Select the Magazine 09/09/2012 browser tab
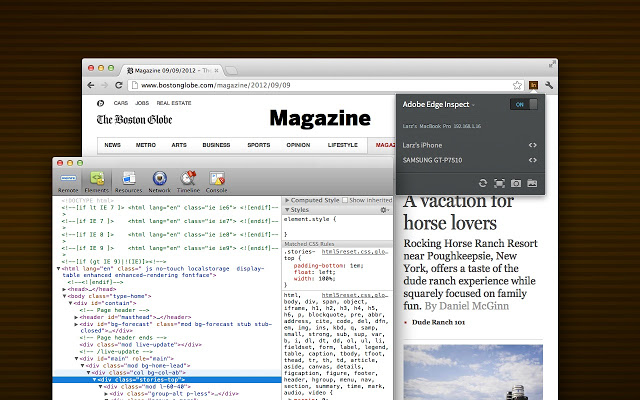Screen dimensions: 640x400 (173, 71)
